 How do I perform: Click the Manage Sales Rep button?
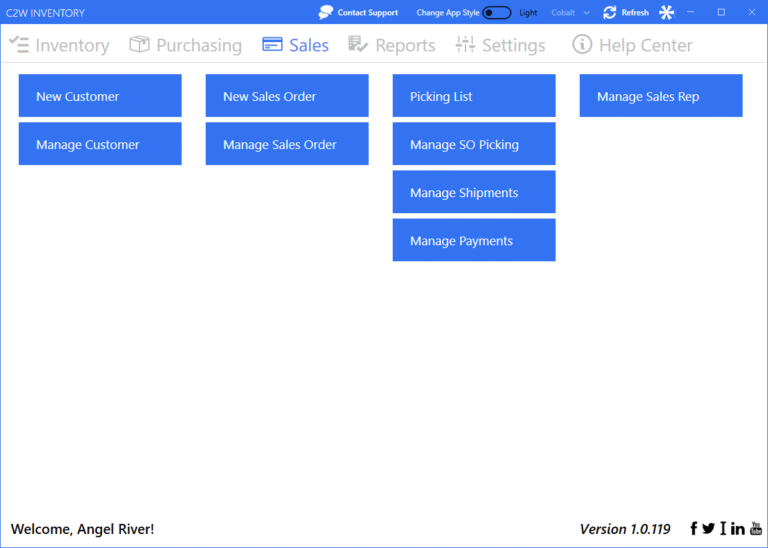pyautogui.click(x=661, y=96)
